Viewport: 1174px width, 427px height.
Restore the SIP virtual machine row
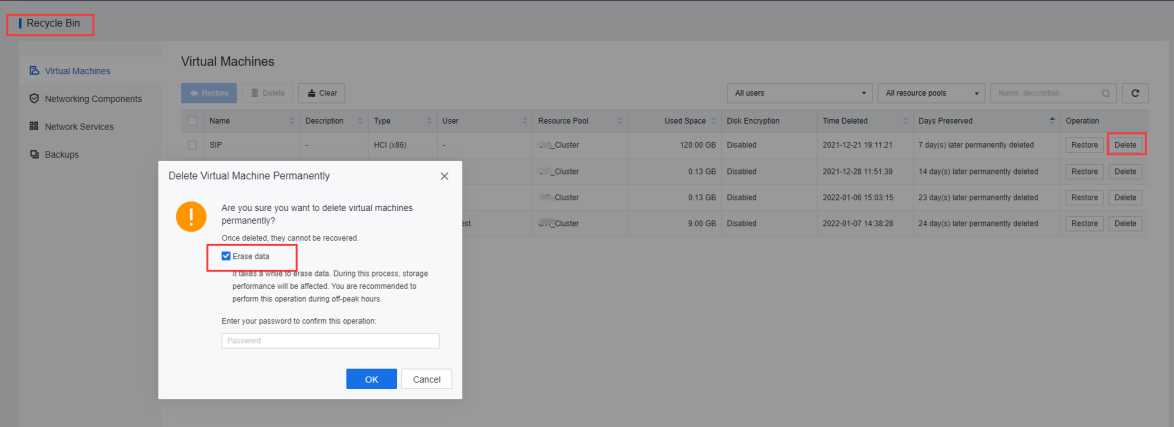pos(1084,145)
